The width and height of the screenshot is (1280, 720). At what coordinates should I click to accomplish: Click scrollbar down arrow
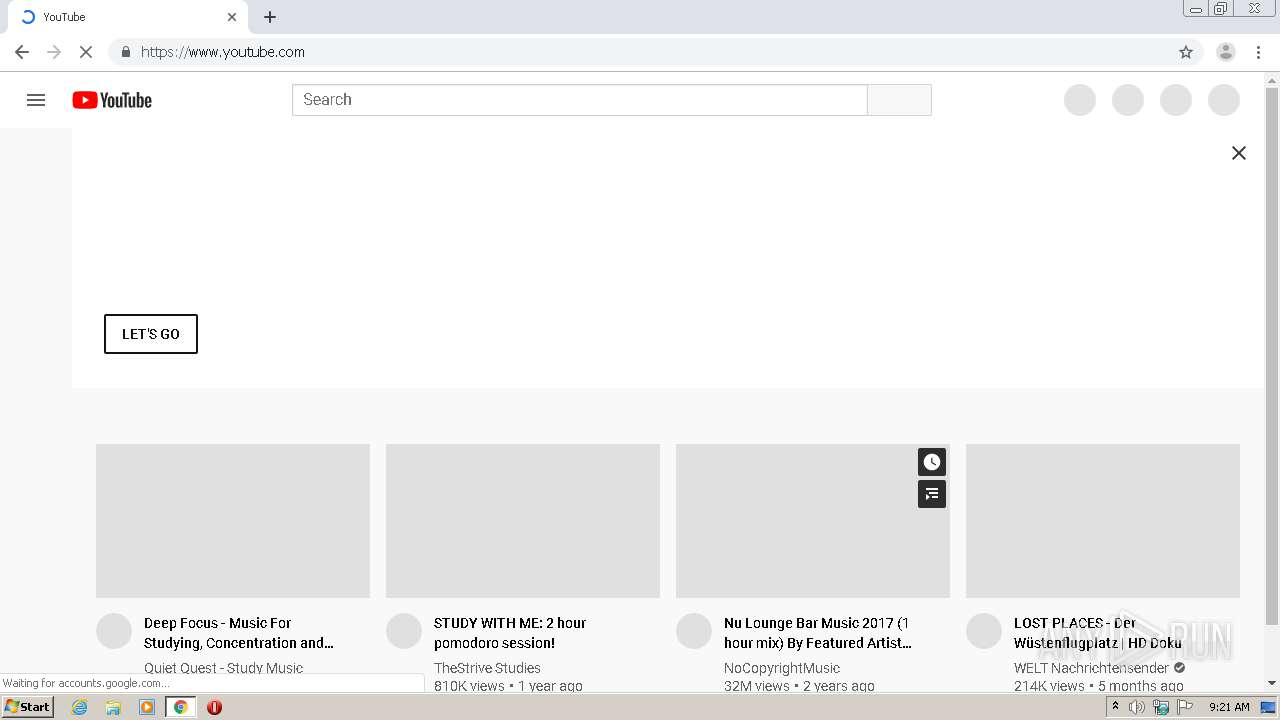pyautogui.click(x=1272, y=683)
